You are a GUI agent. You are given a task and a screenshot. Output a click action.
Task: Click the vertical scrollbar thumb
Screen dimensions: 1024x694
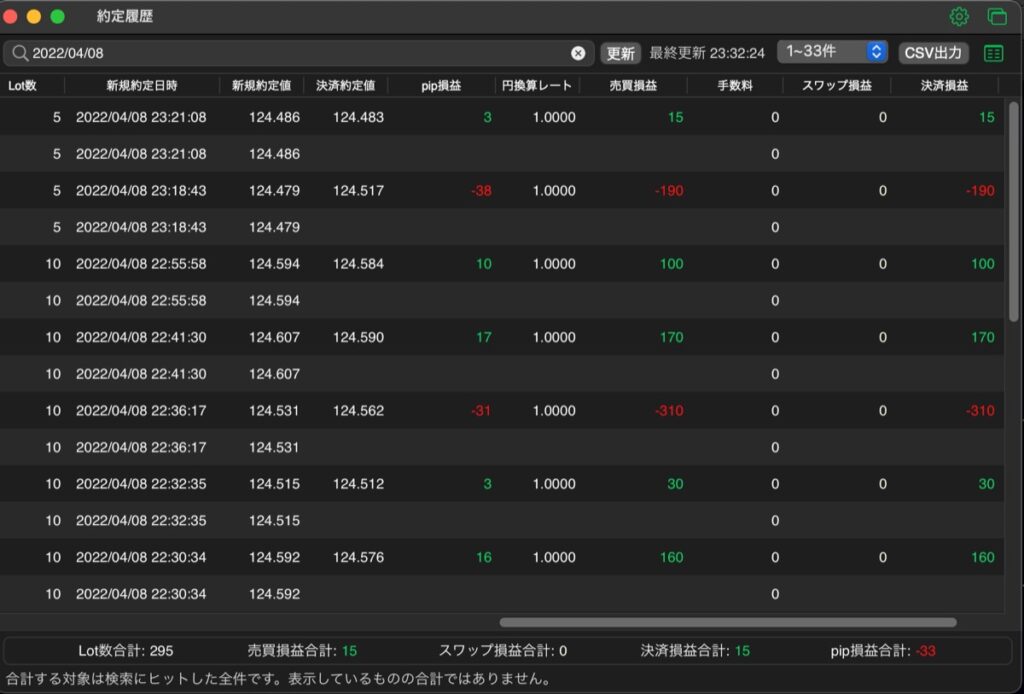(x=1014, y=212)
